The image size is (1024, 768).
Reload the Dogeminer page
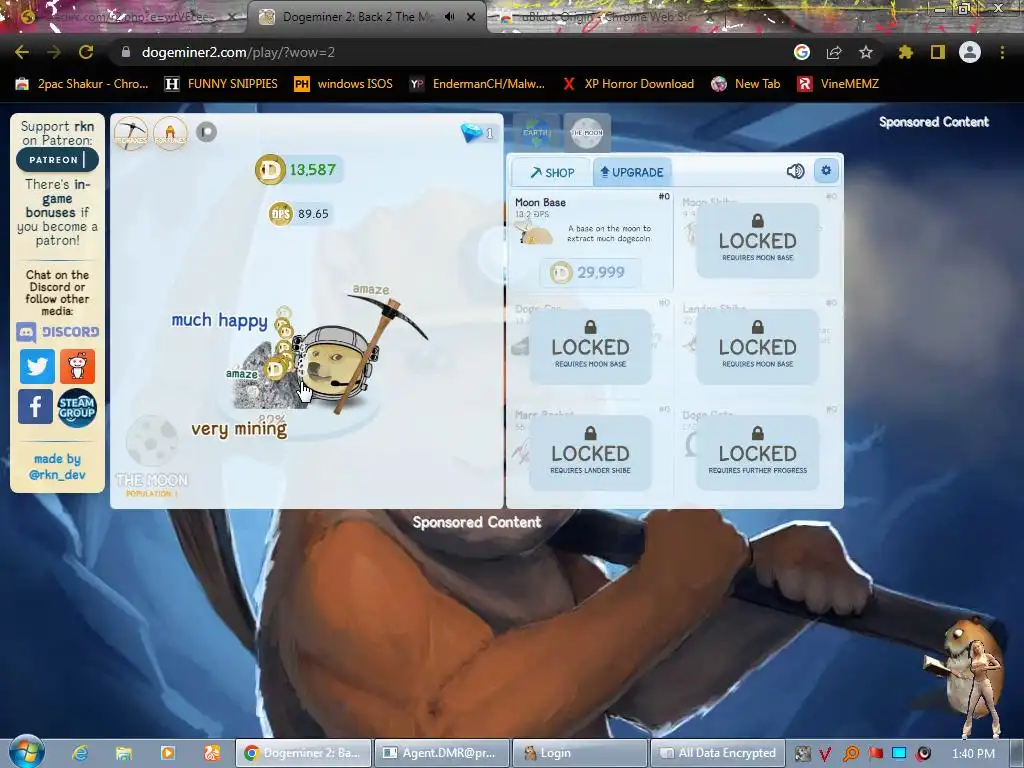(86, 52)
